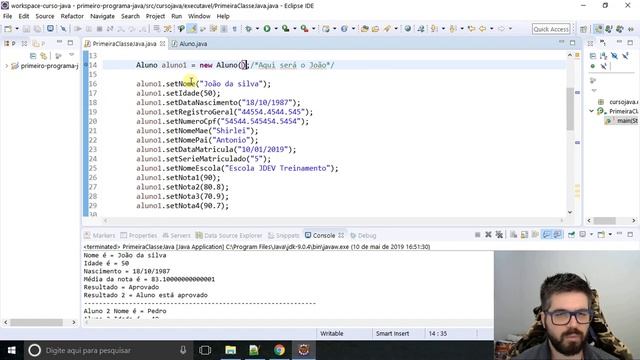The image size is (640, 360).
Task: Click the New file toolbar icon
Action: click(x=8, y=29)
